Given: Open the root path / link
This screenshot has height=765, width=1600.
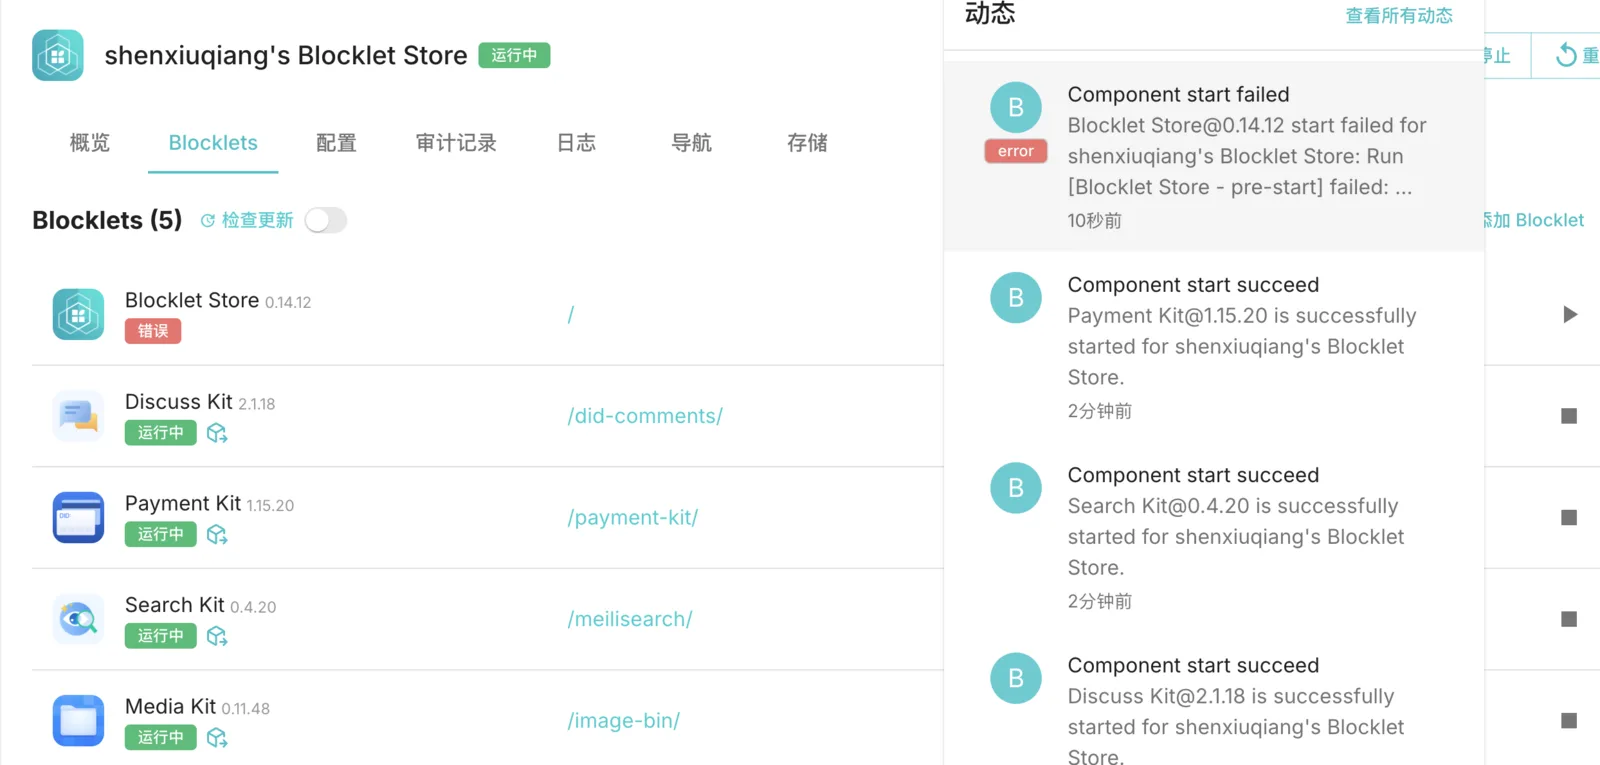Looking at the screenshot, I should tap(571, 315).
